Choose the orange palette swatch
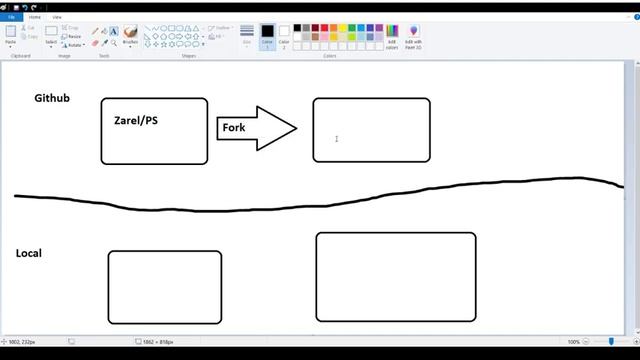Screen dimensions: 640x360 333,28
